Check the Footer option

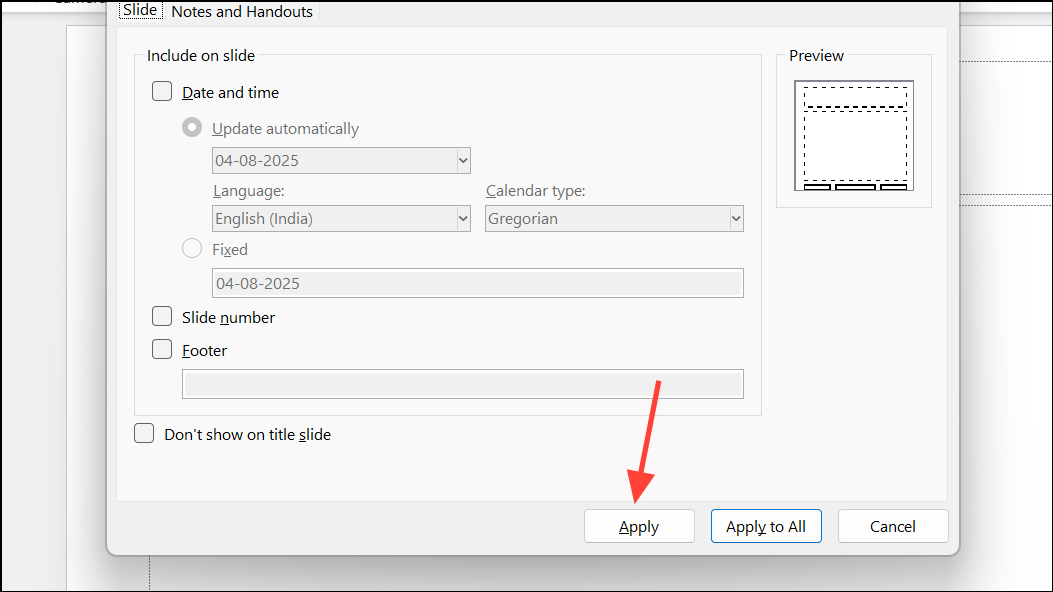(x=162, y=349)
